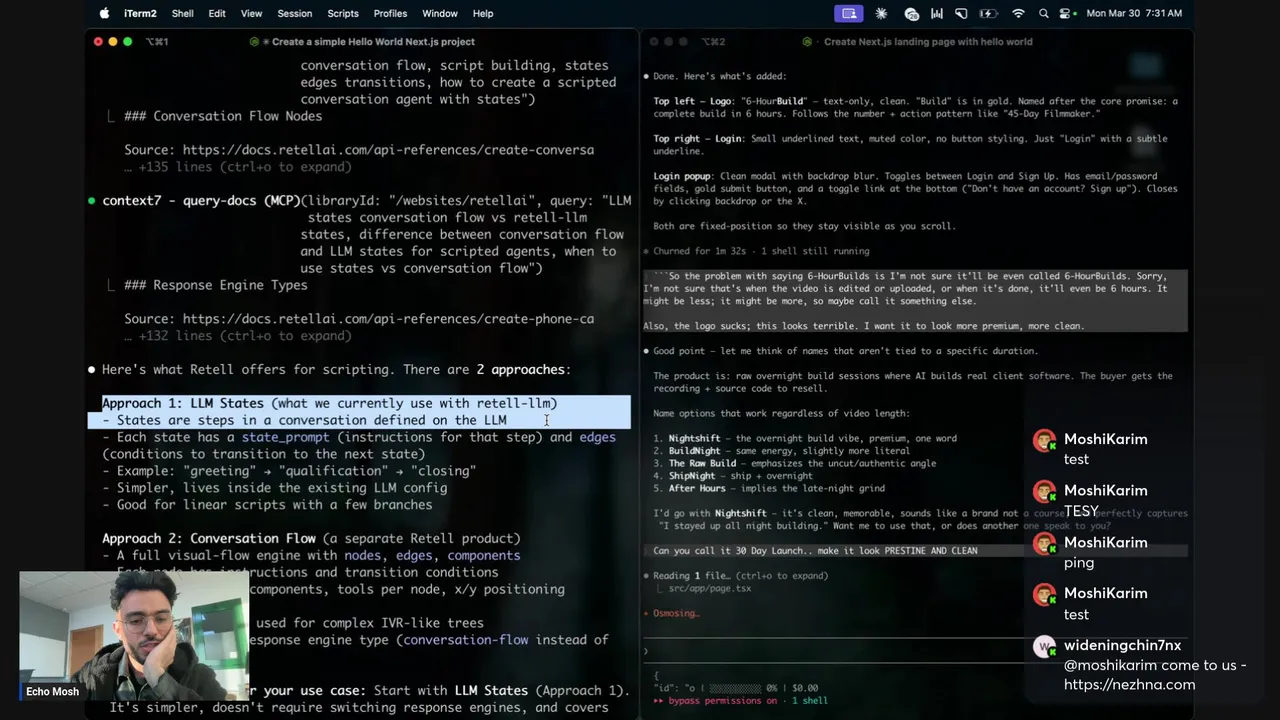The height and width of the screenshot is (720, 1280).
Task: Open the Edit menu
Action: 217,13
